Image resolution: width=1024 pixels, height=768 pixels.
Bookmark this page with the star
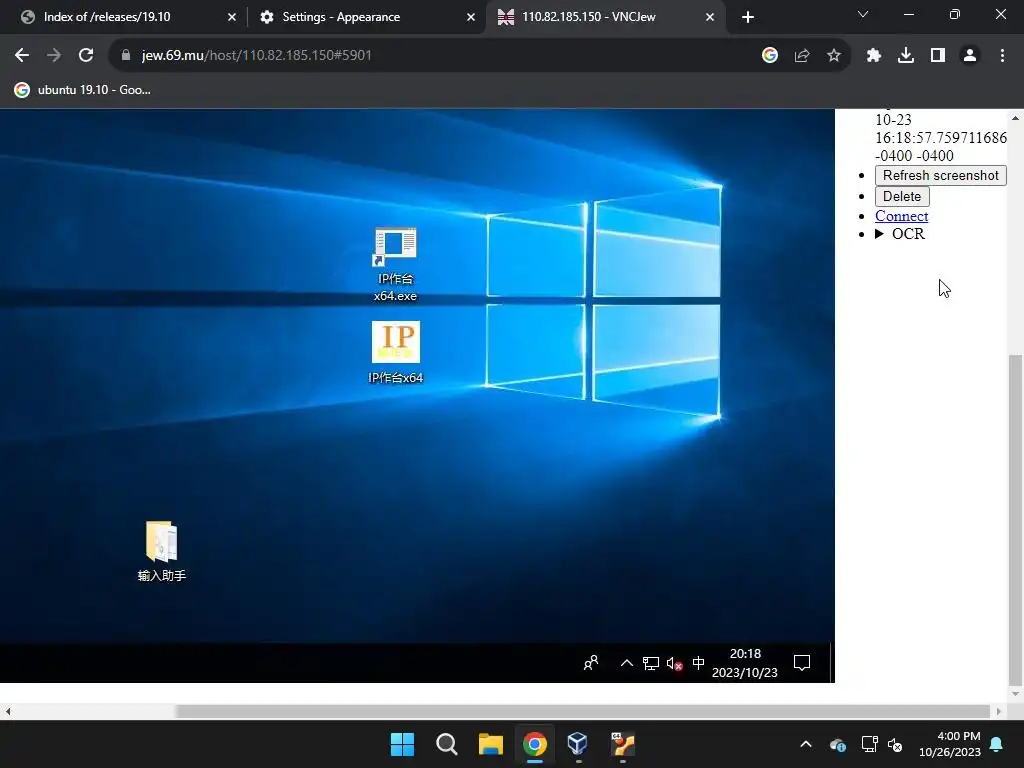(x=834, y=56)
